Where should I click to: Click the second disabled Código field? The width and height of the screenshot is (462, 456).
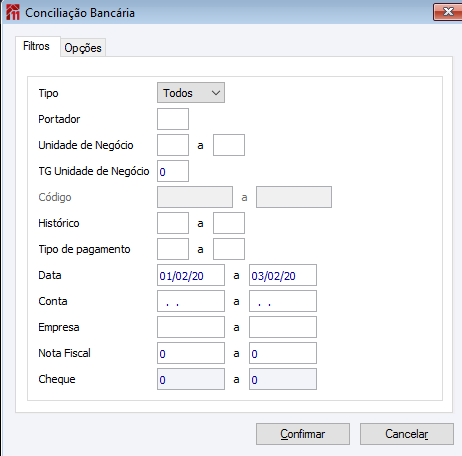294,197
